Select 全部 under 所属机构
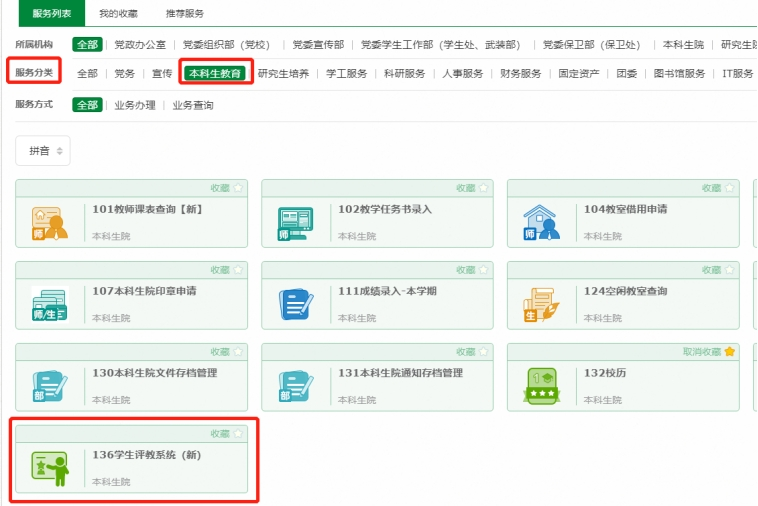 87,44
